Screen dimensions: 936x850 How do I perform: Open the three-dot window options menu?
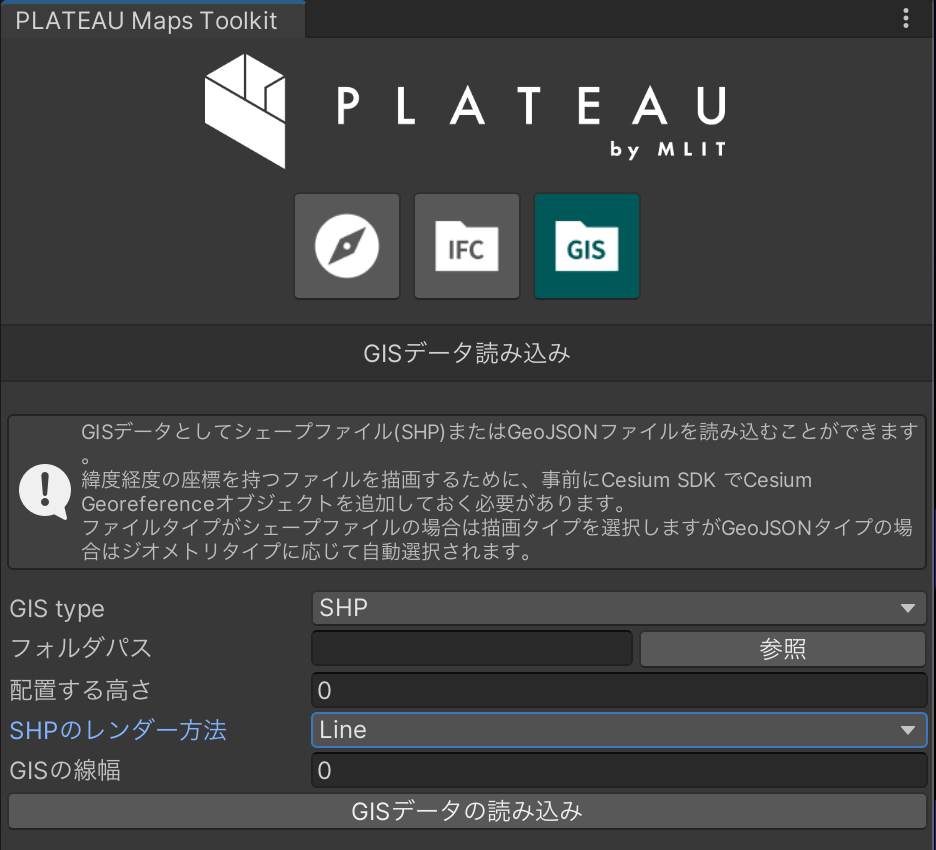pos(906,19)
